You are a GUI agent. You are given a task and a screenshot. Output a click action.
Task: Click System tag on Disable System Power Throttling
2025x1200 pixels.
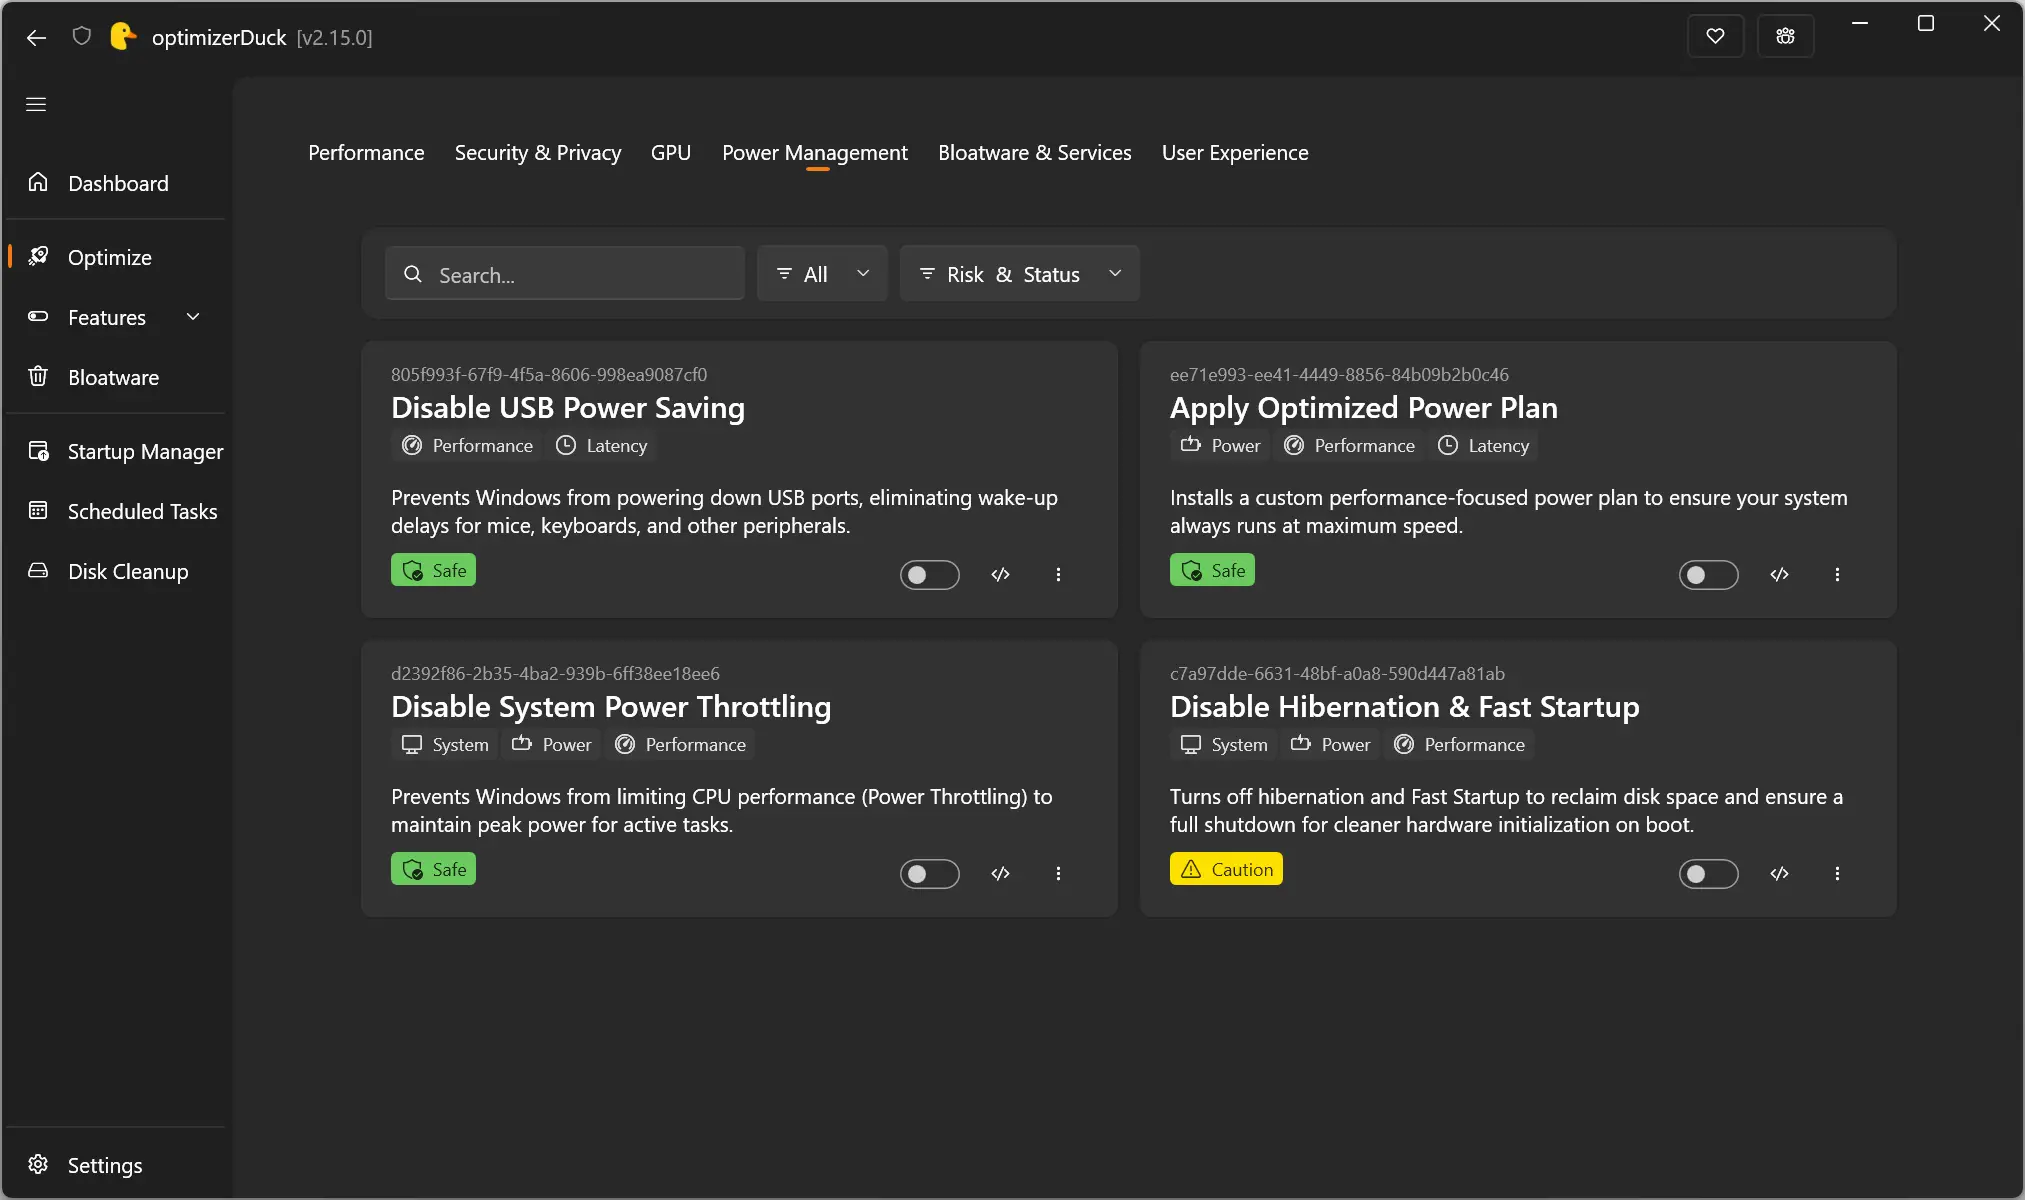pyautogui.click(x=445, y=745)
